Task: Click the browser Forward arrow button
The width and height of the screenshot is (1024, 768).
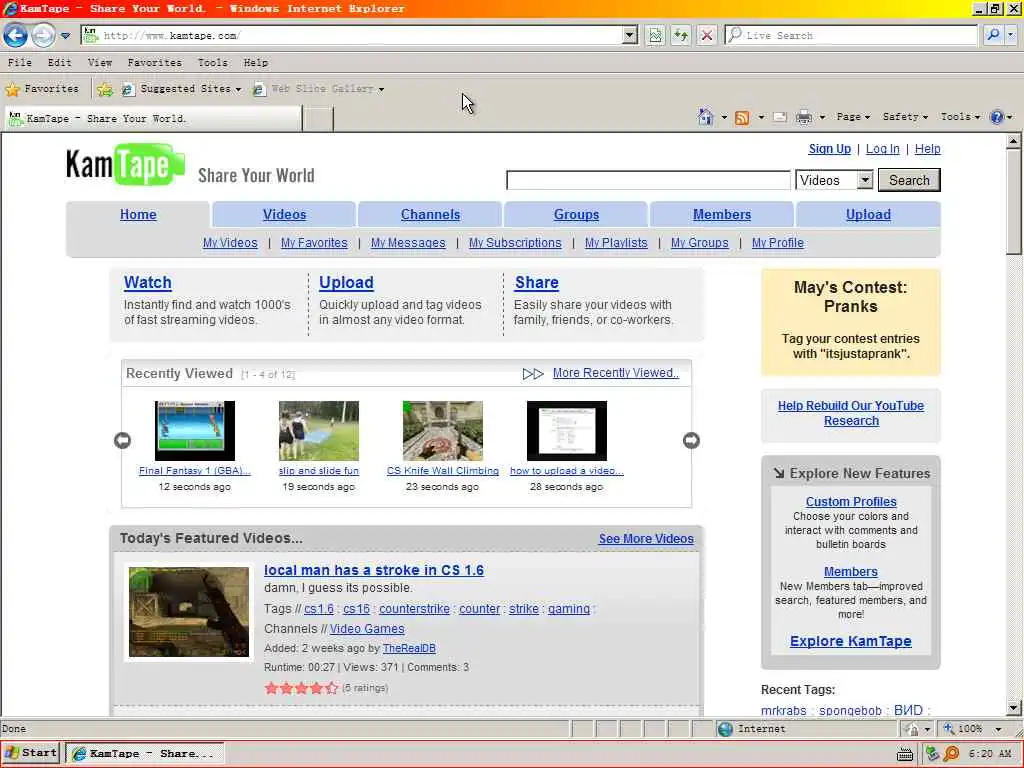Action: [43, 35]
